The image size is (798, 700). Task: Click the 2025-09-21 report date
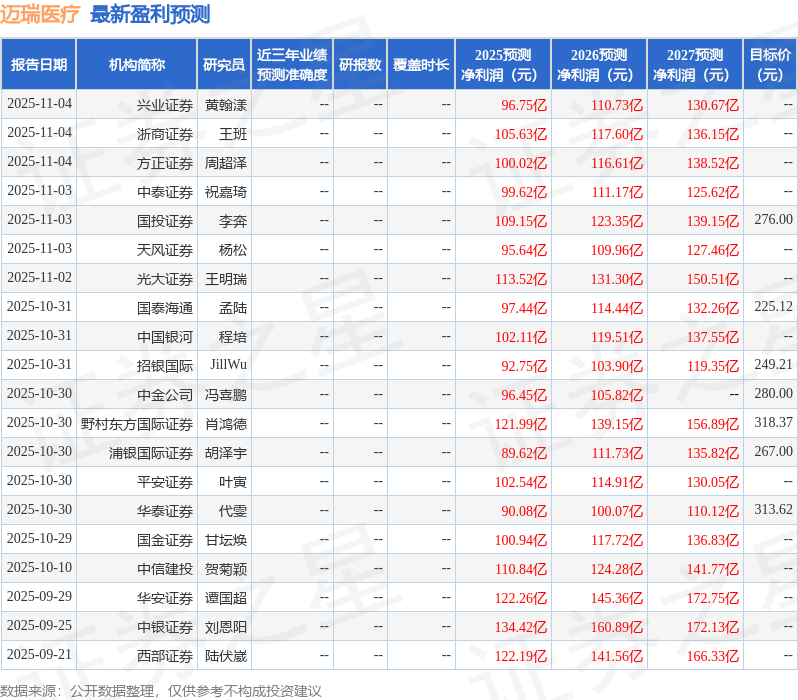39,655
